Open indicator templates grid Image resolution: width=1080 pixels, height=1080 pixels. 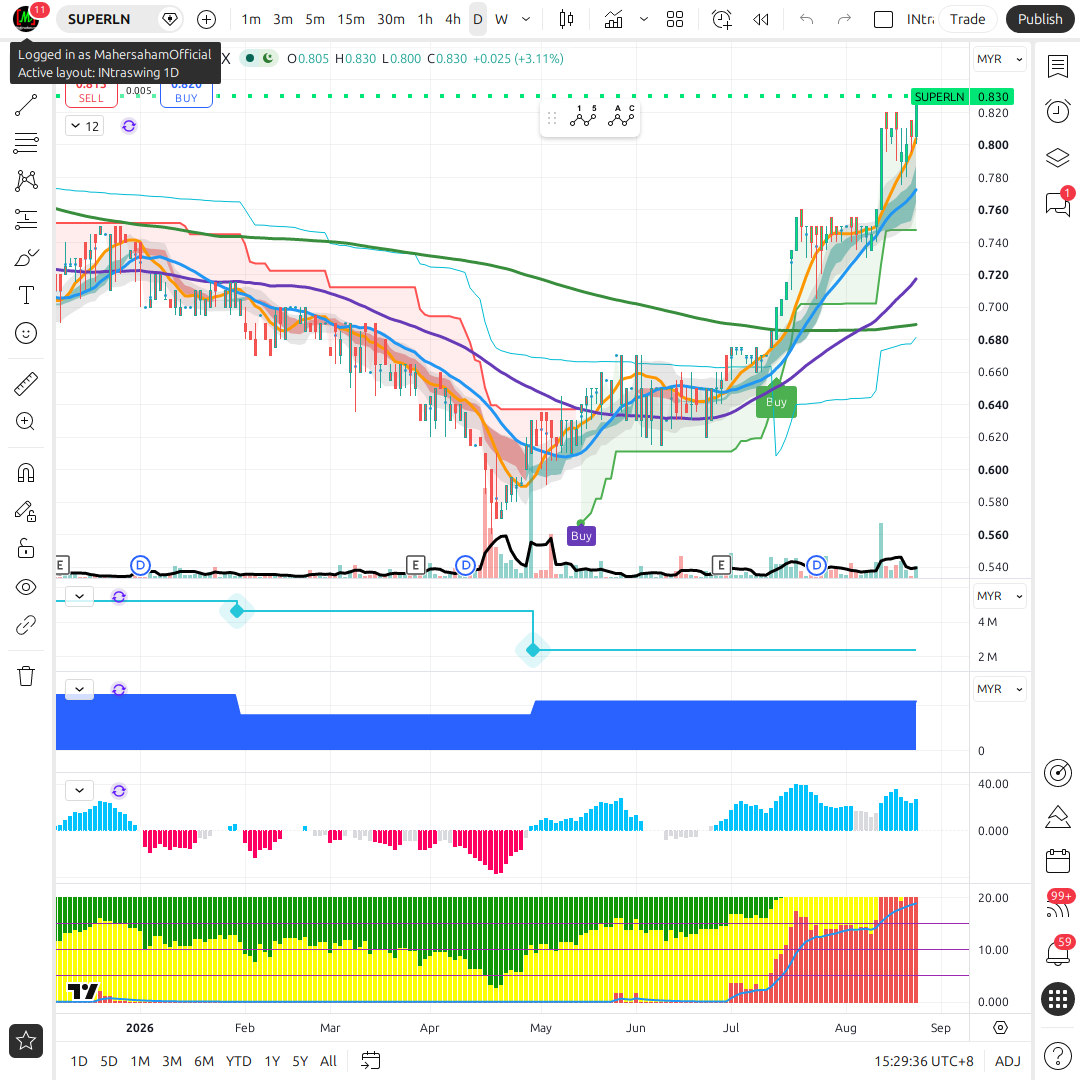675,19
